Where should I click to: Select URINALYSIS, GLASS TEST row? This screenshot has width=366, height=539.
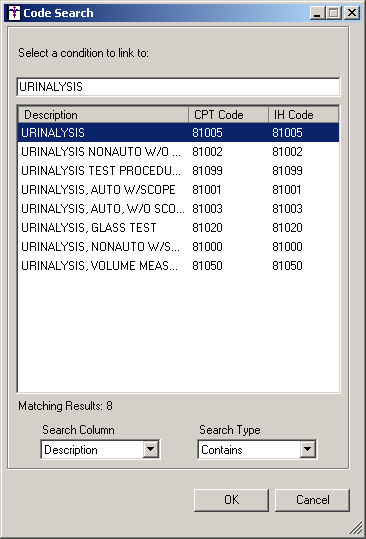coord(178,228)
